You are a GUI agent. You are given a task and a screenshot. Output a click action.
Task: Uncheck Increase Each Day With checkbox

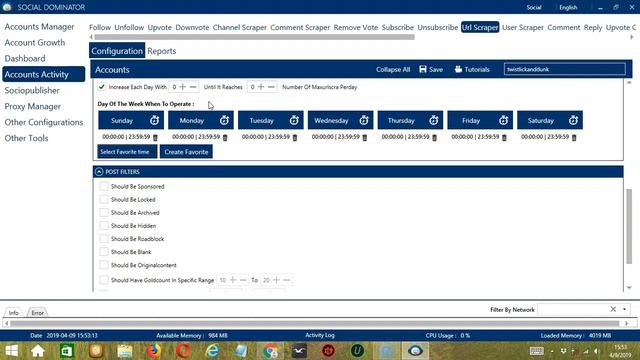point(102,87)
